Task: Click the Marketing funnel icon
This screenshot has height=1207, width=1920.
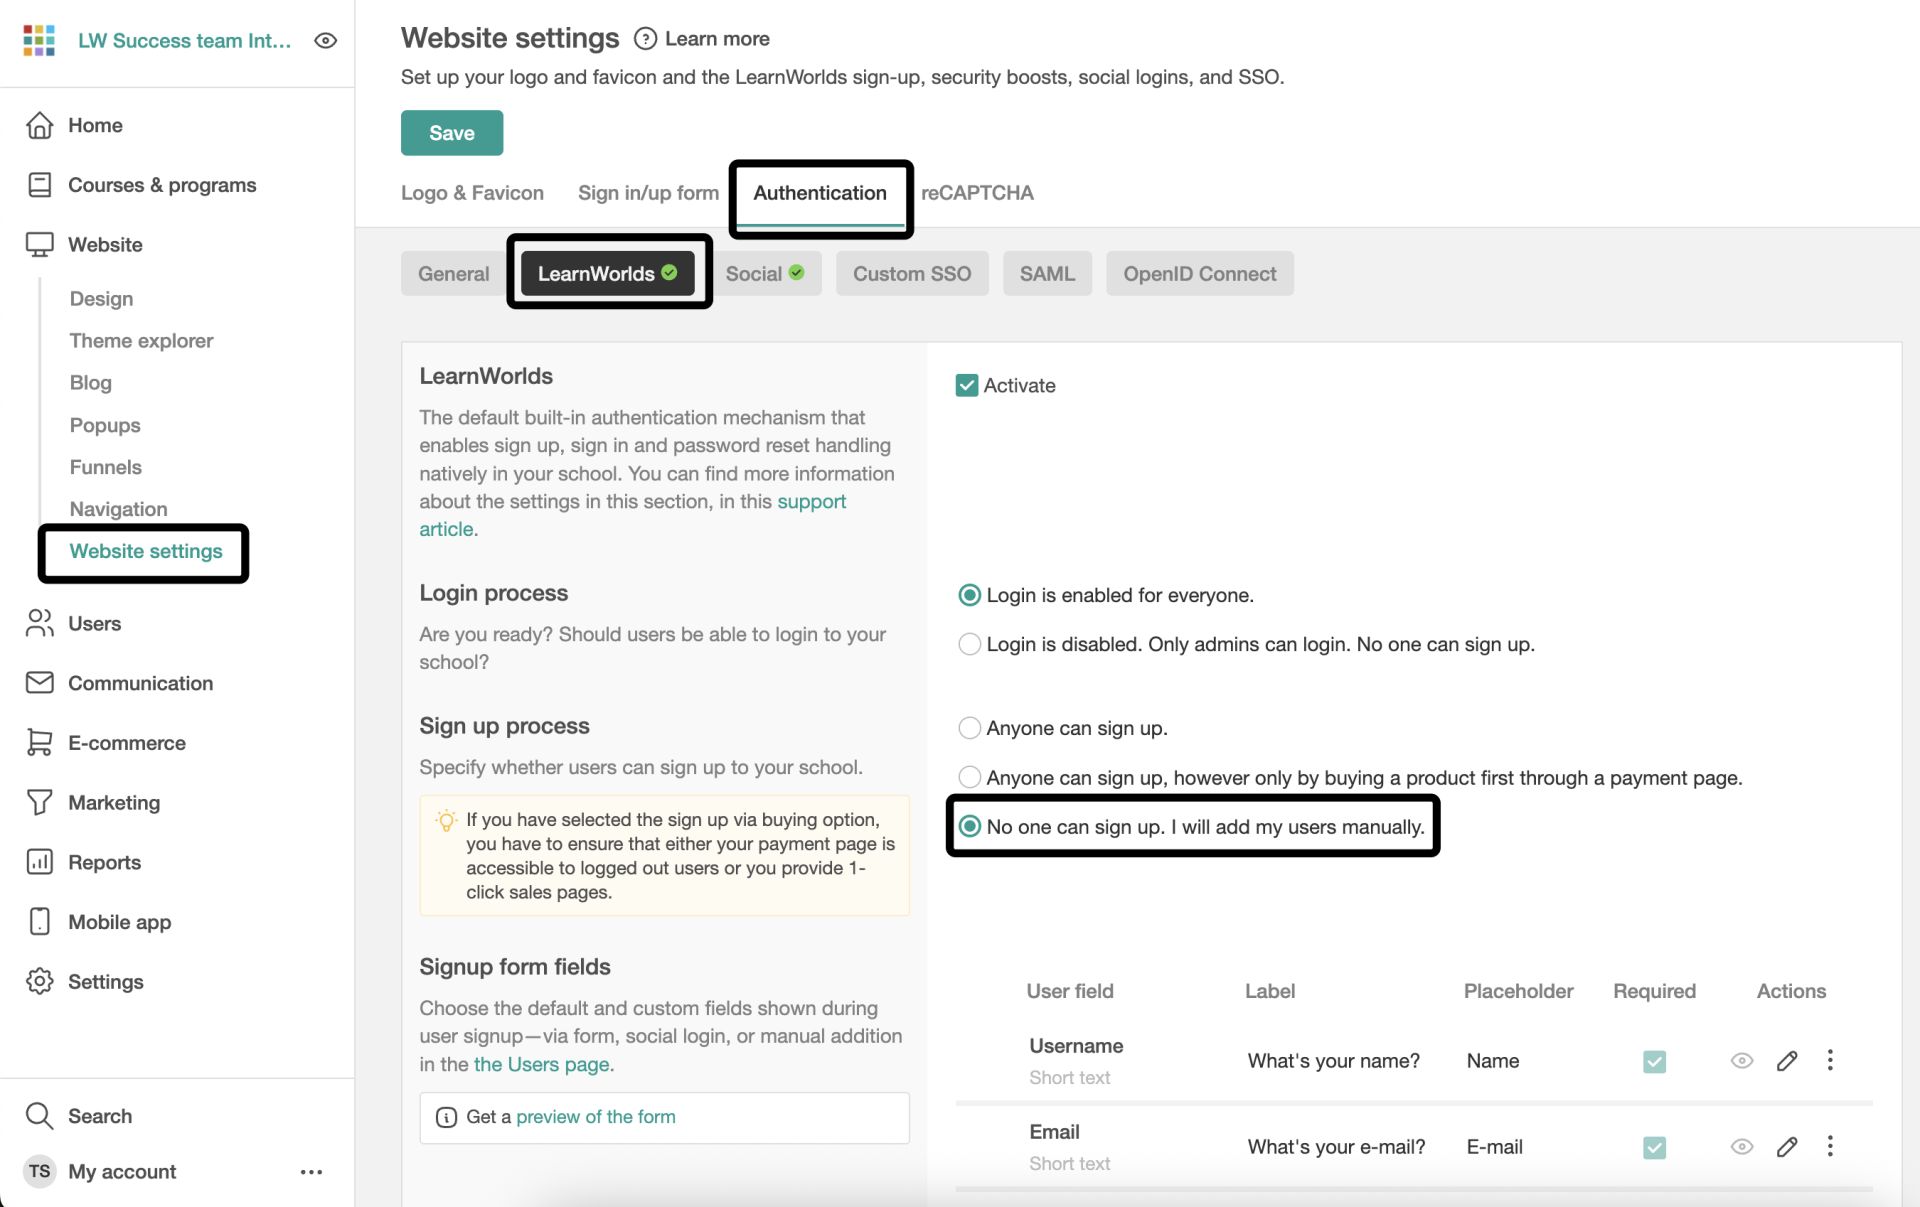Action: tap(40, 802)
